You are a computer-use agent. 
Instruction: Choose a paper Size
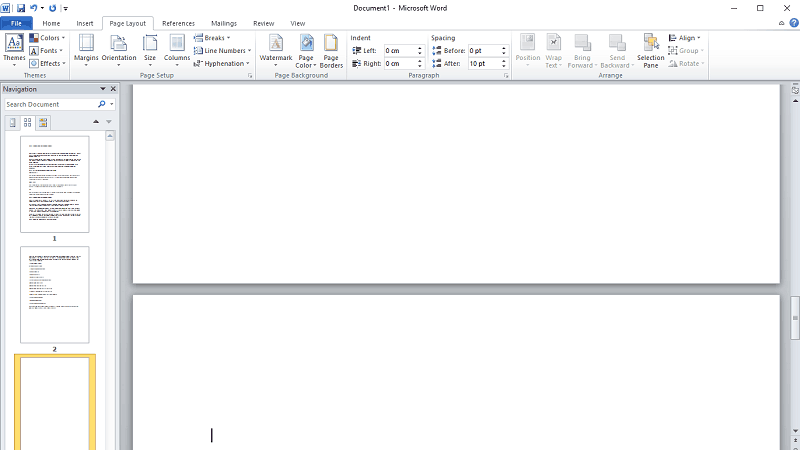pyautogui.click(x=150, y=50)
